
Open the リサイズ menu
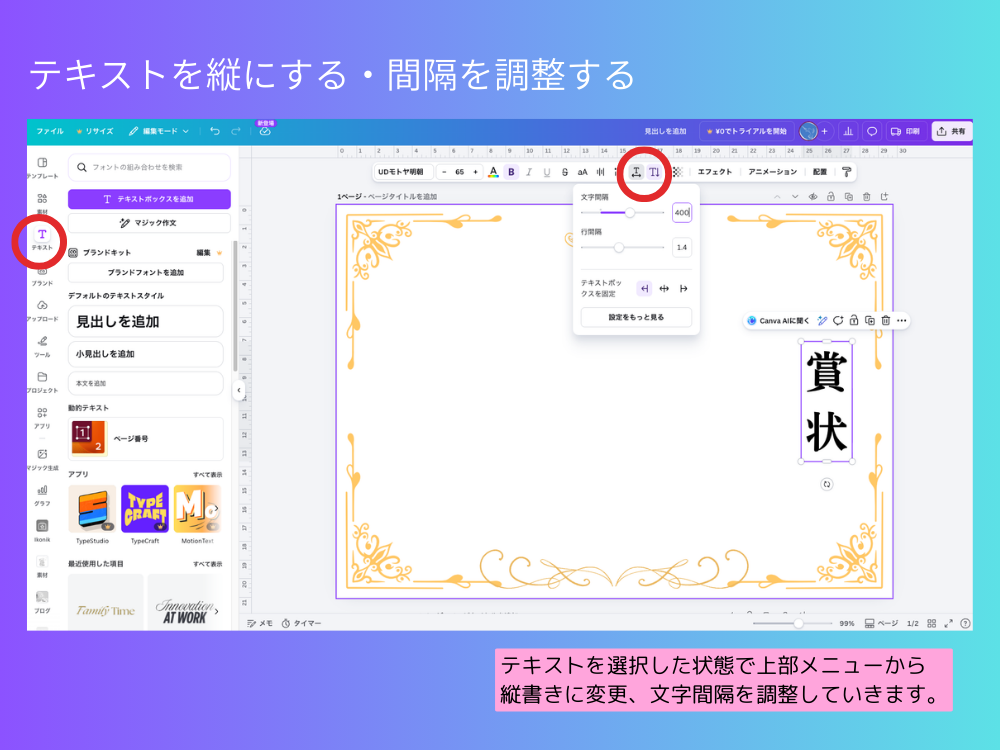[x=94, y=131]
